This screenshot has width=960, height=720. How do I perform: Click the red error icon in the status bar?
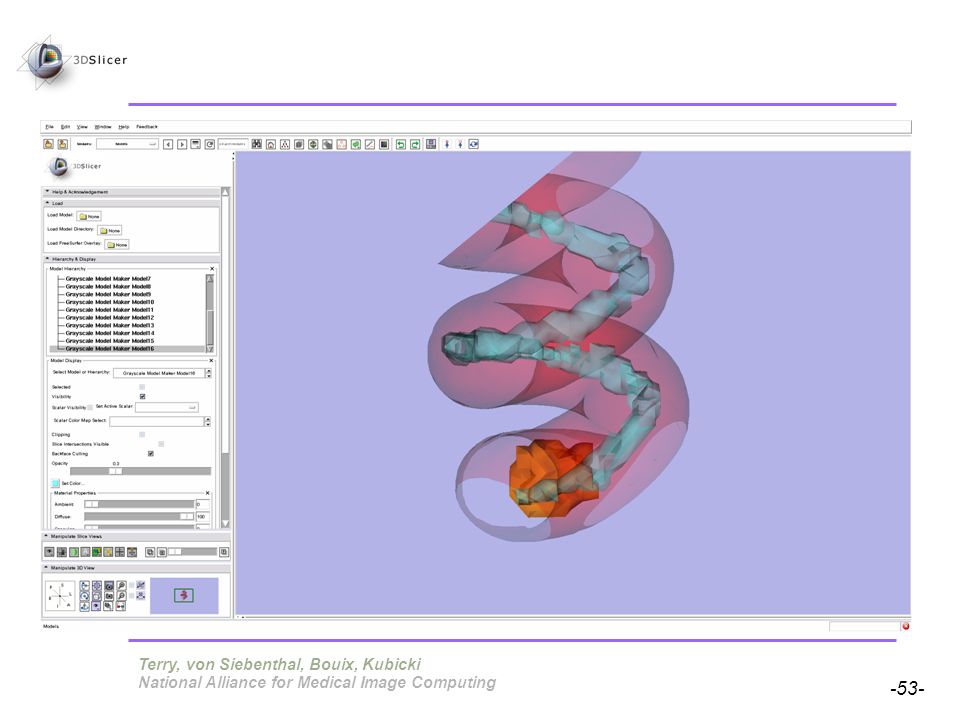click(x=906, y=626)
